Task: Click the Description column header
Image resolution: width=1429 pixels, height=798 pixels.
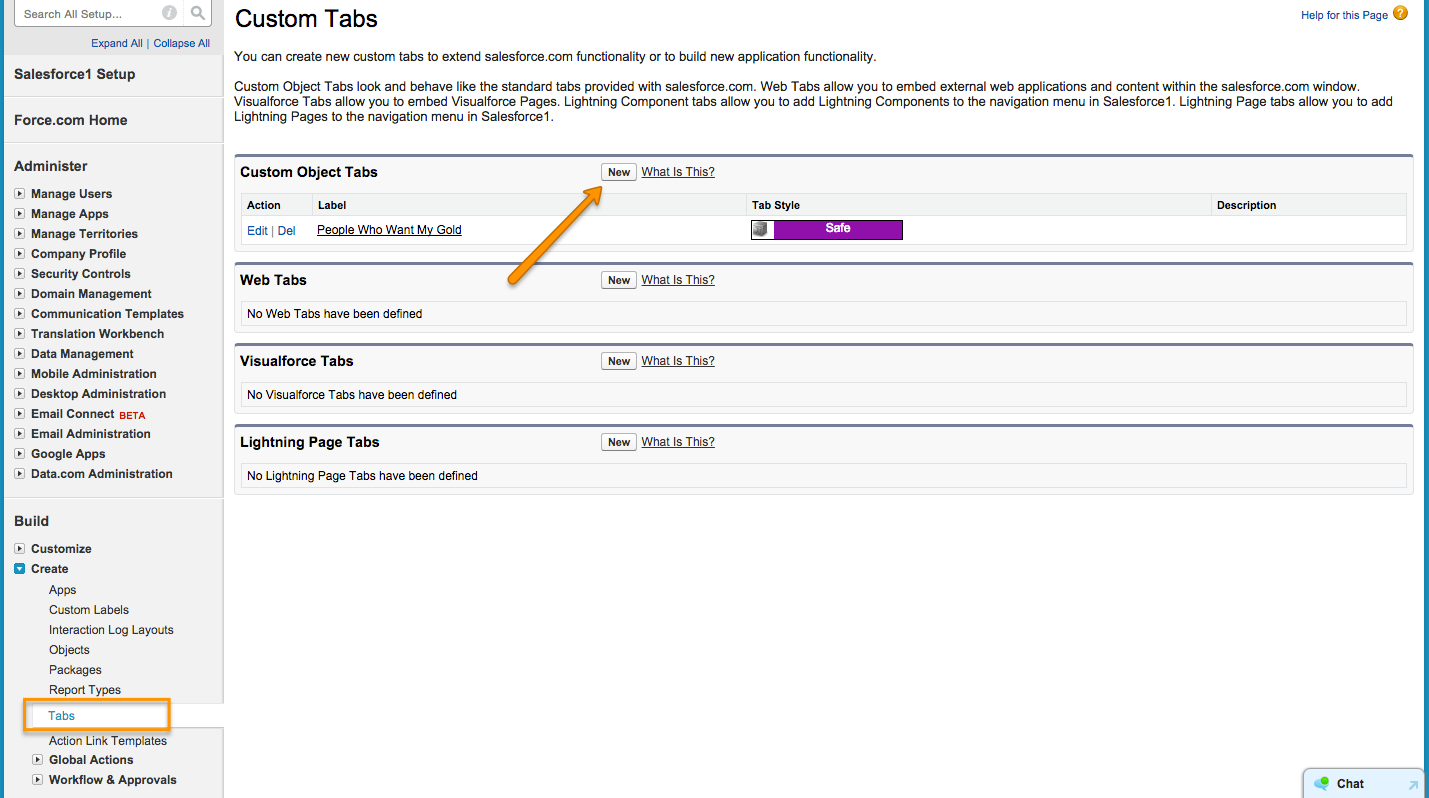Action: click(x=1246, y=205)
